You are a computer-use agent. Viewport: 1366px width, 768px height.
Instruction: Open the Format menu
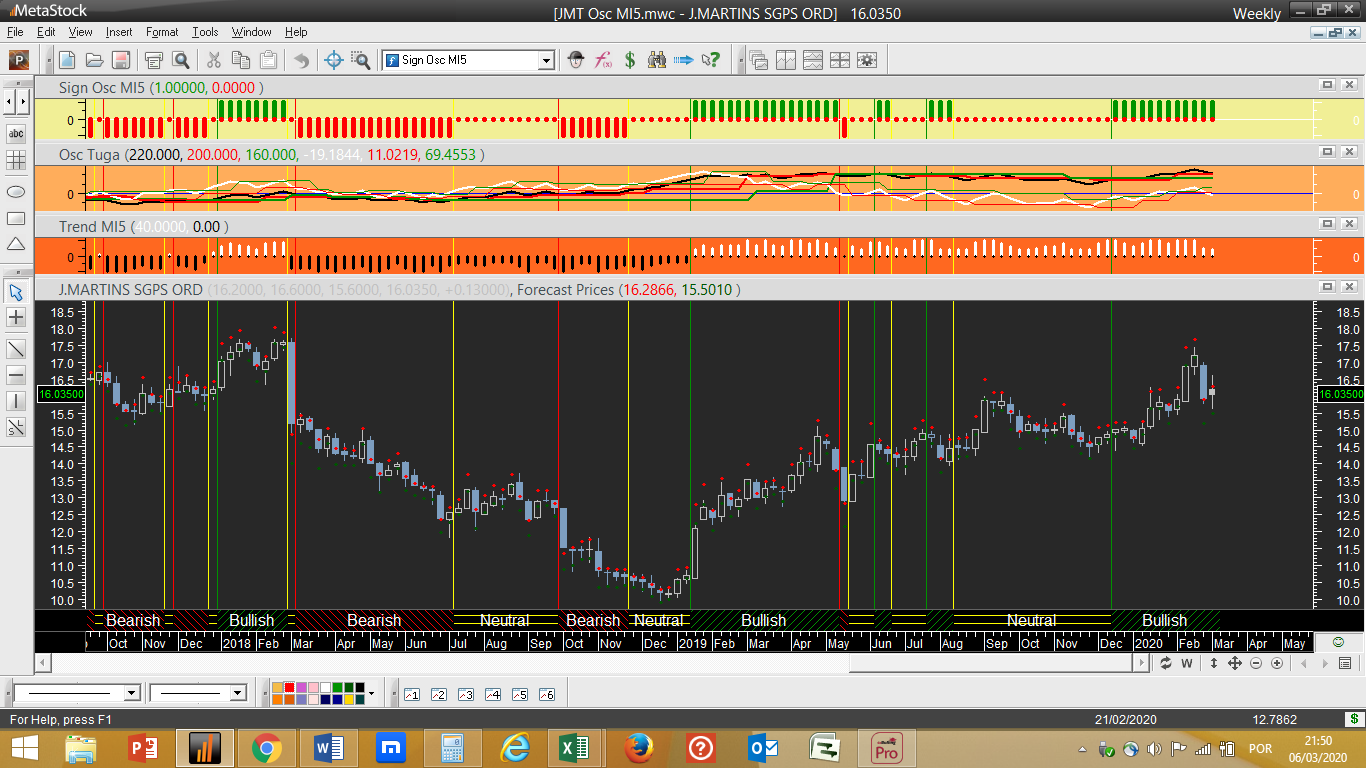(162, 32)
